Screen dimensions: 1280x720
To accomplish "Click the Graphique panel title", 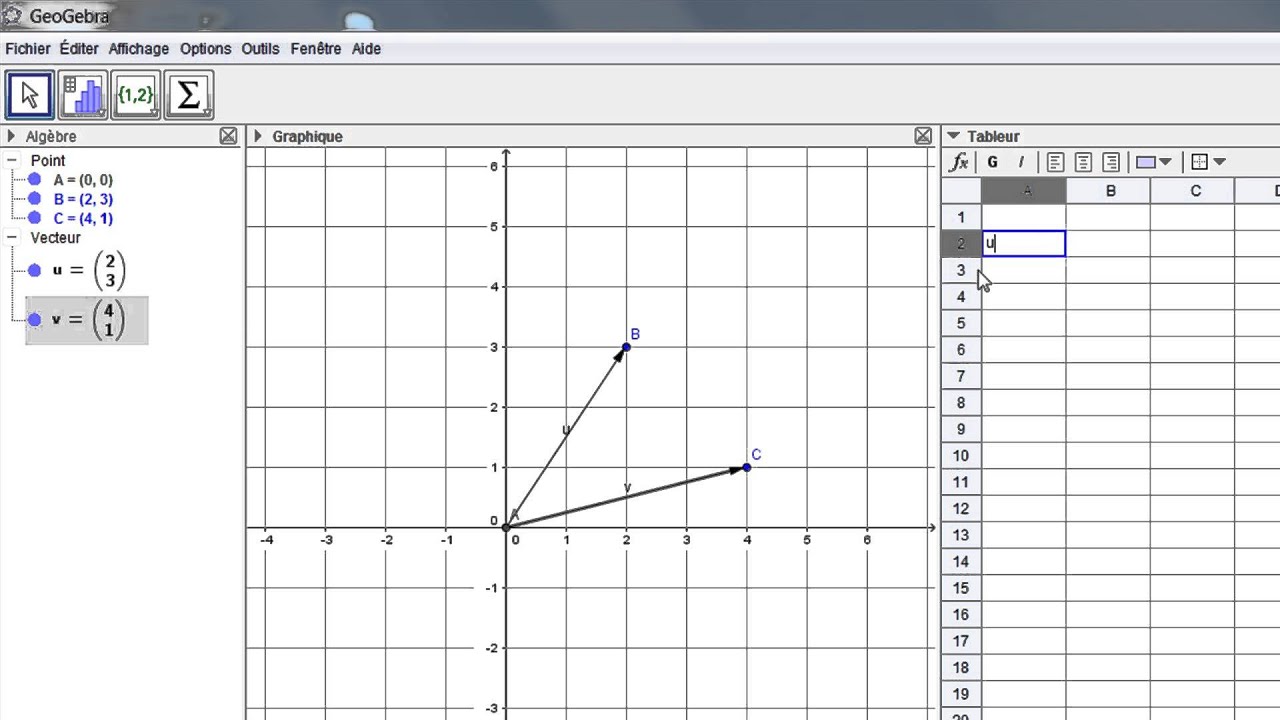I will click(307, 136).
